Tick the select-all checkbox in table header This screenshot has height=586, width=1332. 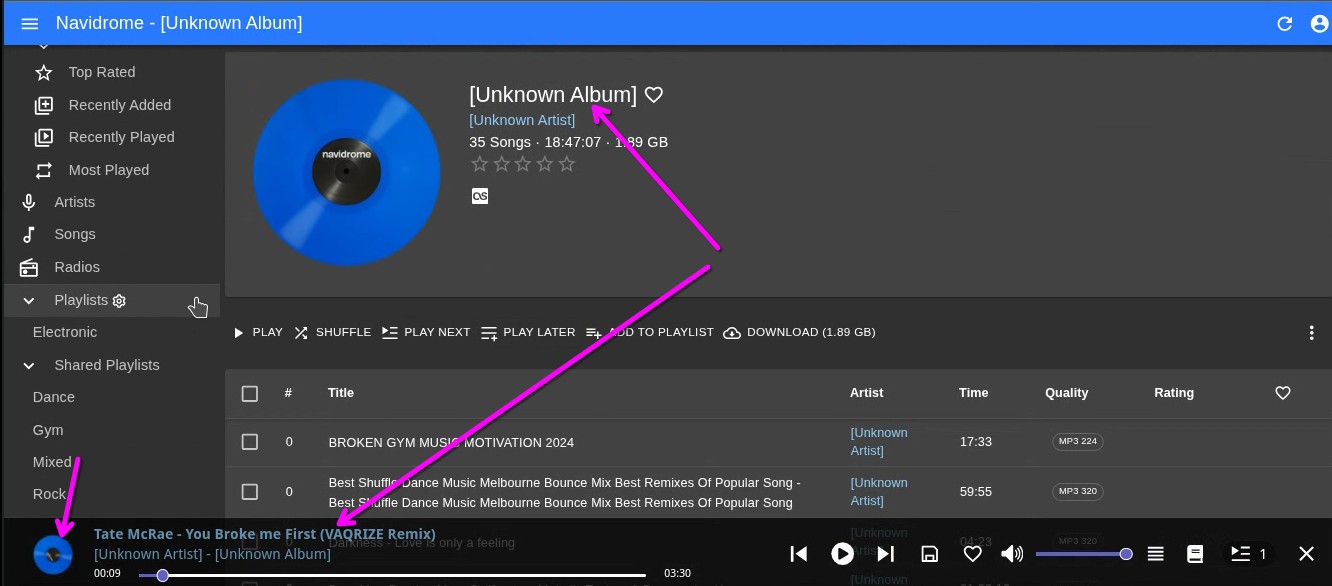(250, 393)
